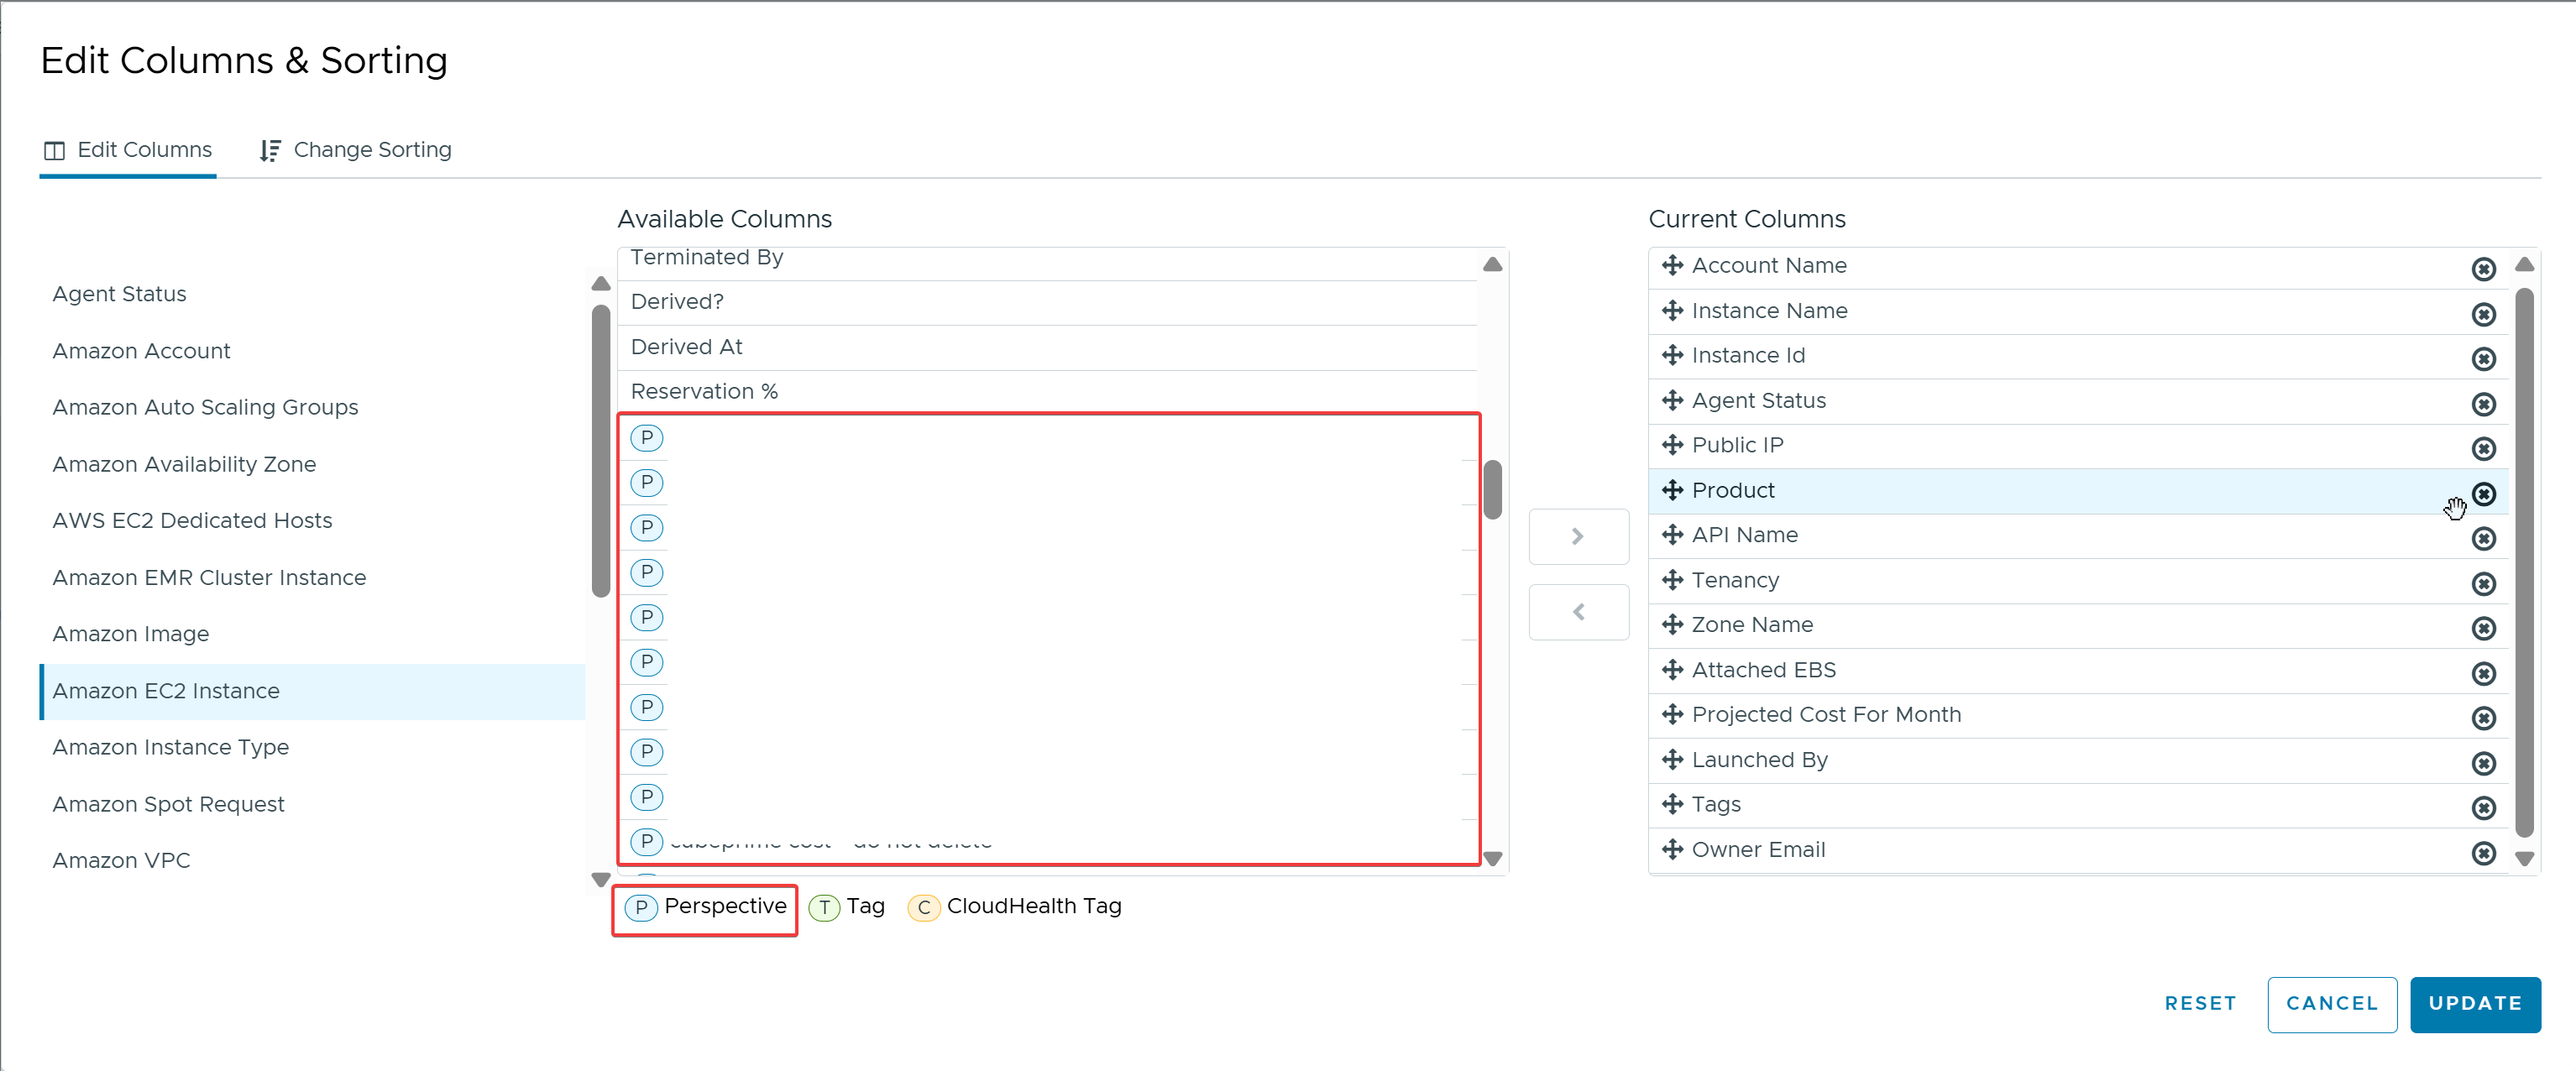
Task: Remove the Tags column
Action: pyautogui.click(x=2483, y=808)
